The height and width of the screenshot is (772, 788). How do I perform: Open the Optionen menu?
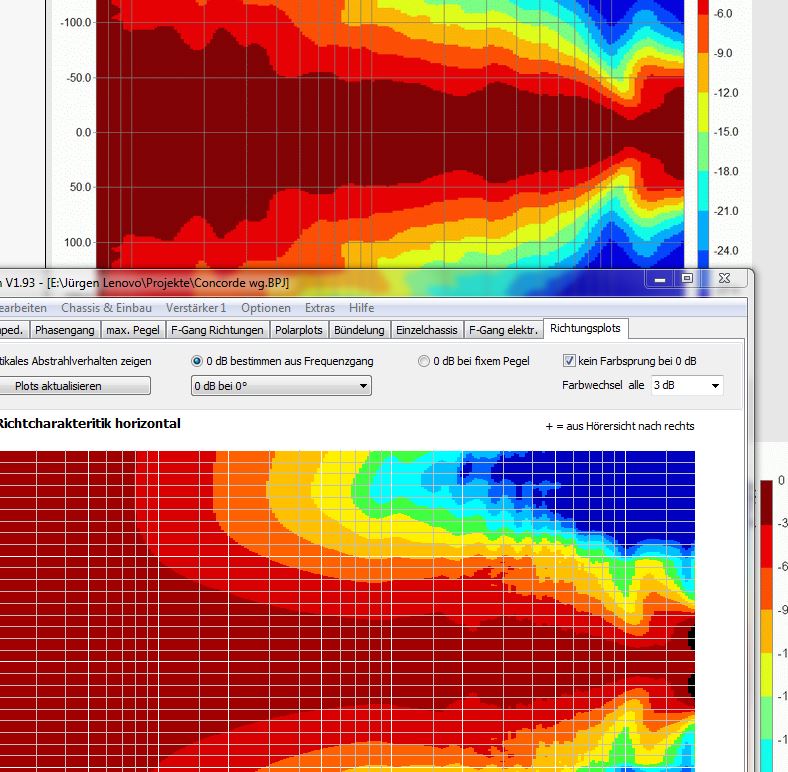266,308
